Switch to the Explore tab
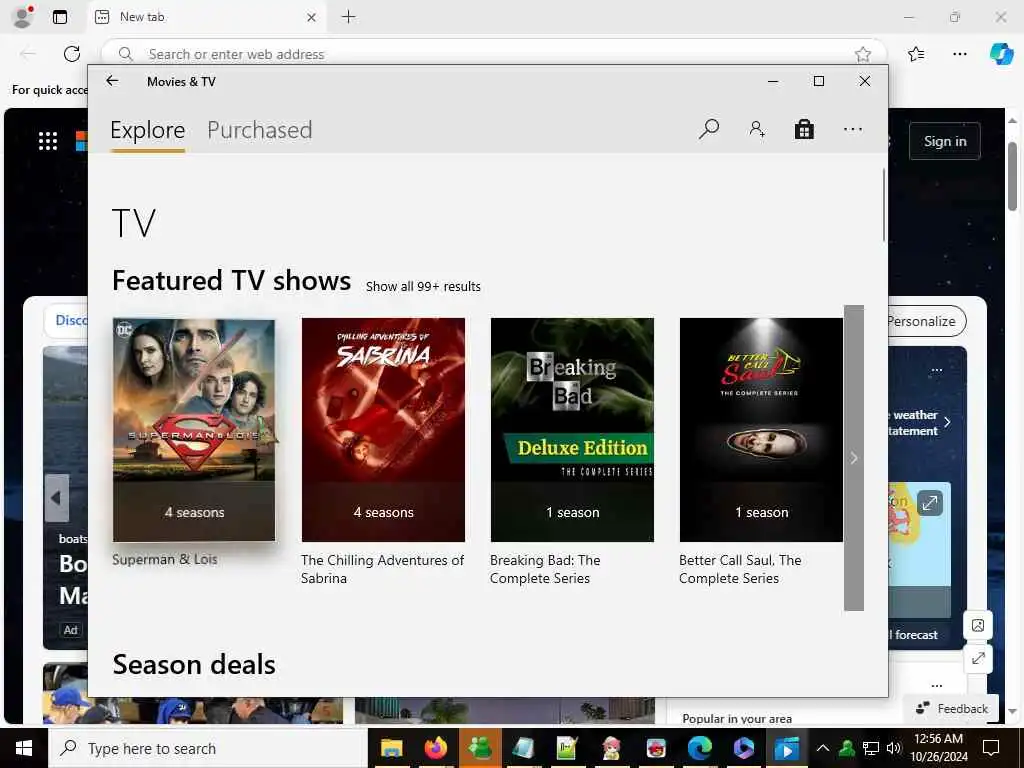Viewport: 1024px width, 768px height. click(x=148, y=130)
